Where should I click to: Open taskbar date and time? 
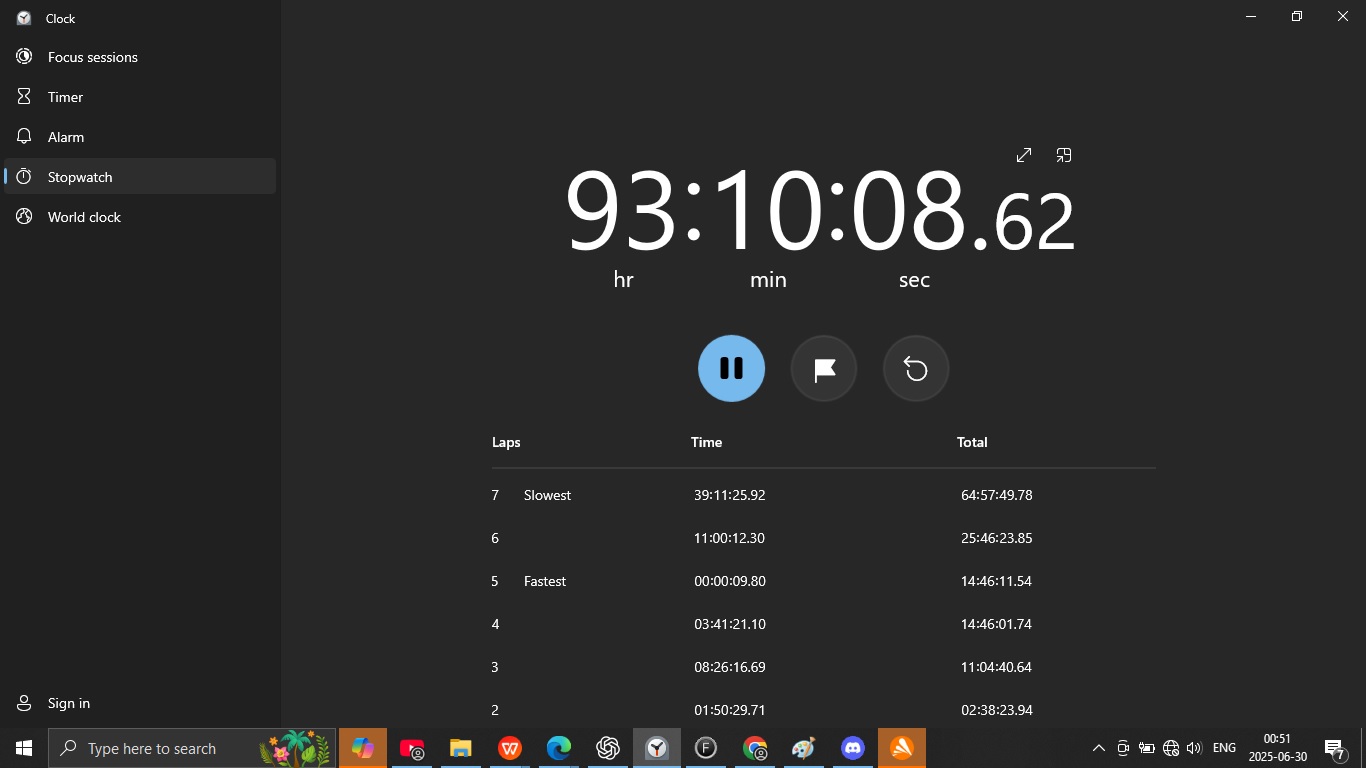point(1278,748)
